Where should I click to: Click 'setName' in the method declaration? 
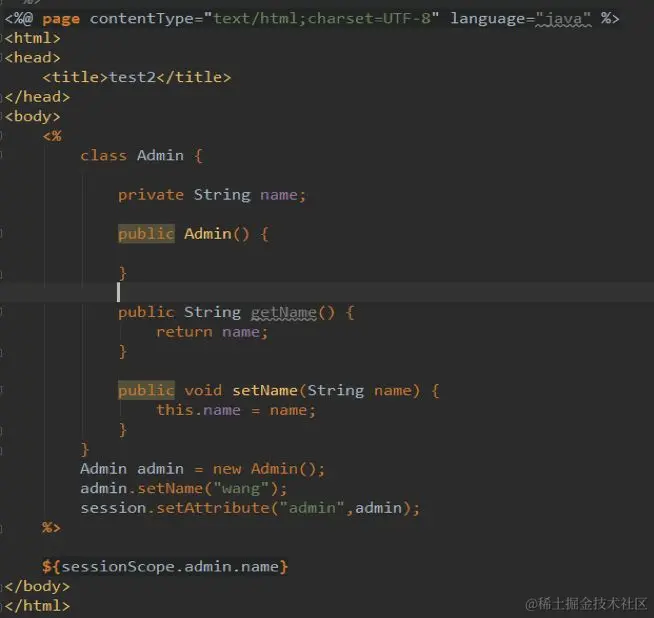[x=265, y=390]
